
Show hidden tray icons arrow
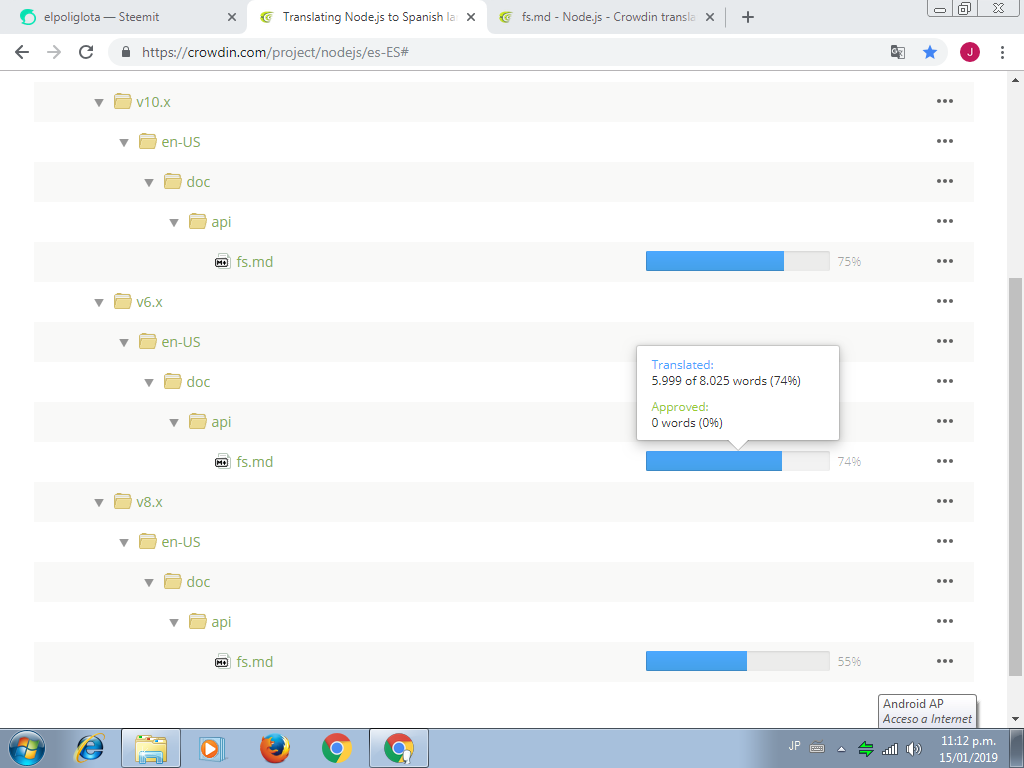841,749
